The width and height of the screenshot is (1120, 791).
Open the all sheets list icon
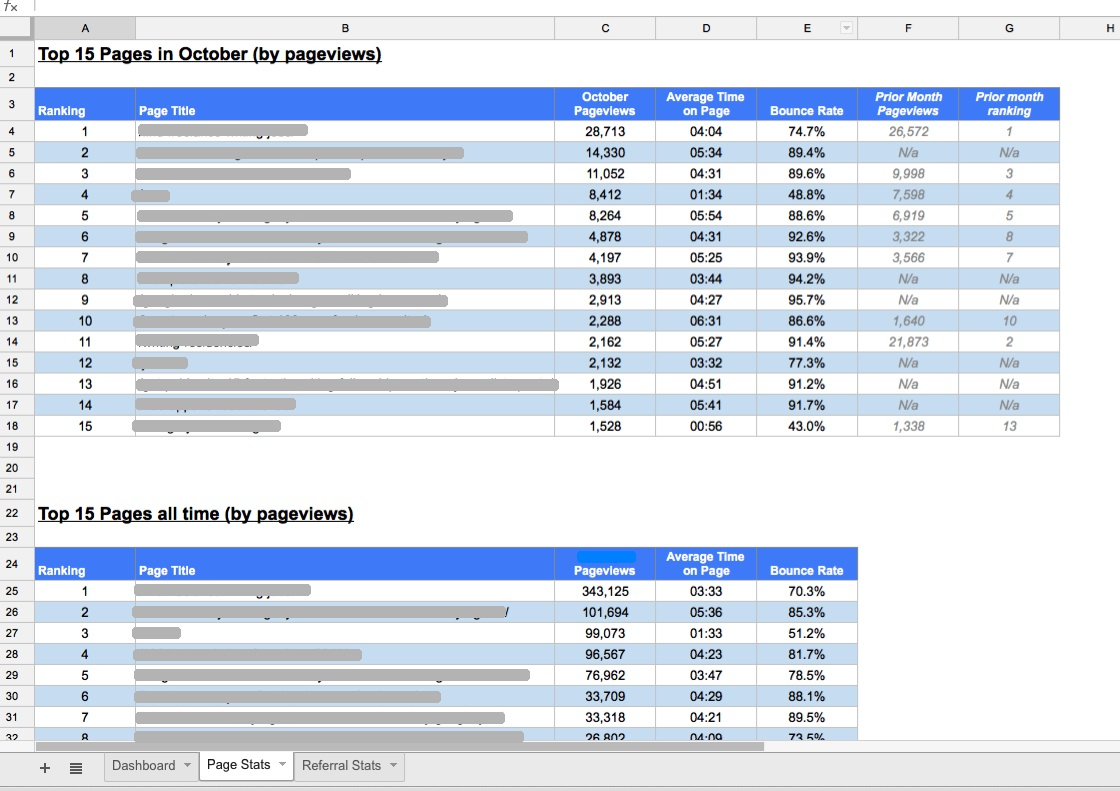coord(76,767)
